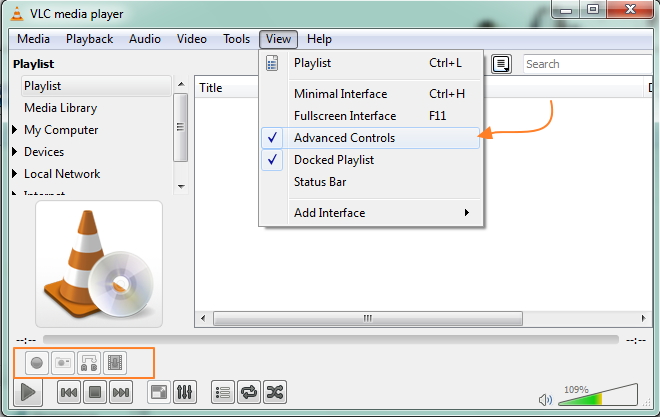The width and height of the screenshot is (660, 417).
Task: Toggle fullscreen video button
Action: (159, 393)
